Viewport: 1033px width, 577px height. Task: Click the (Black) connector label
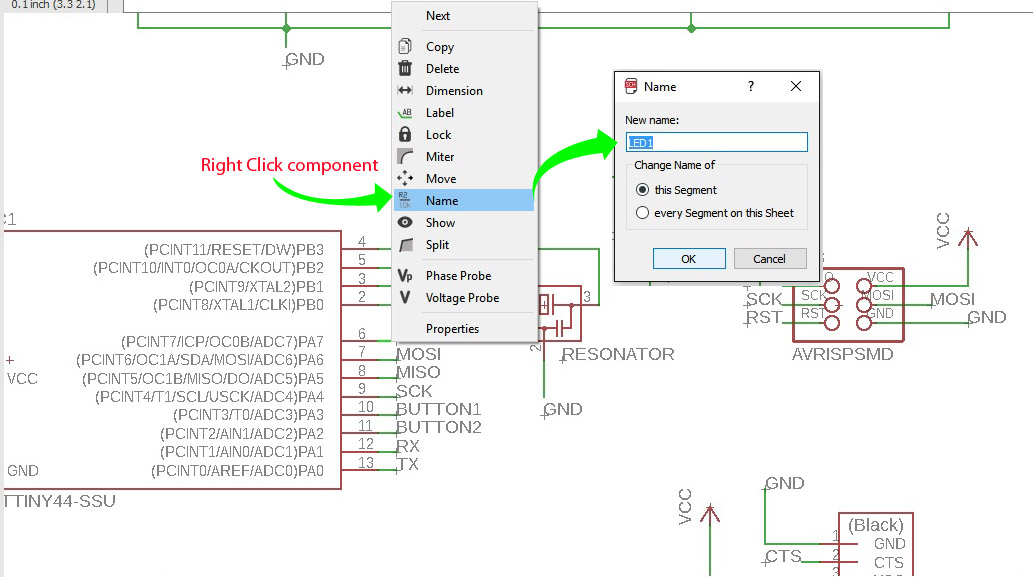876,525
